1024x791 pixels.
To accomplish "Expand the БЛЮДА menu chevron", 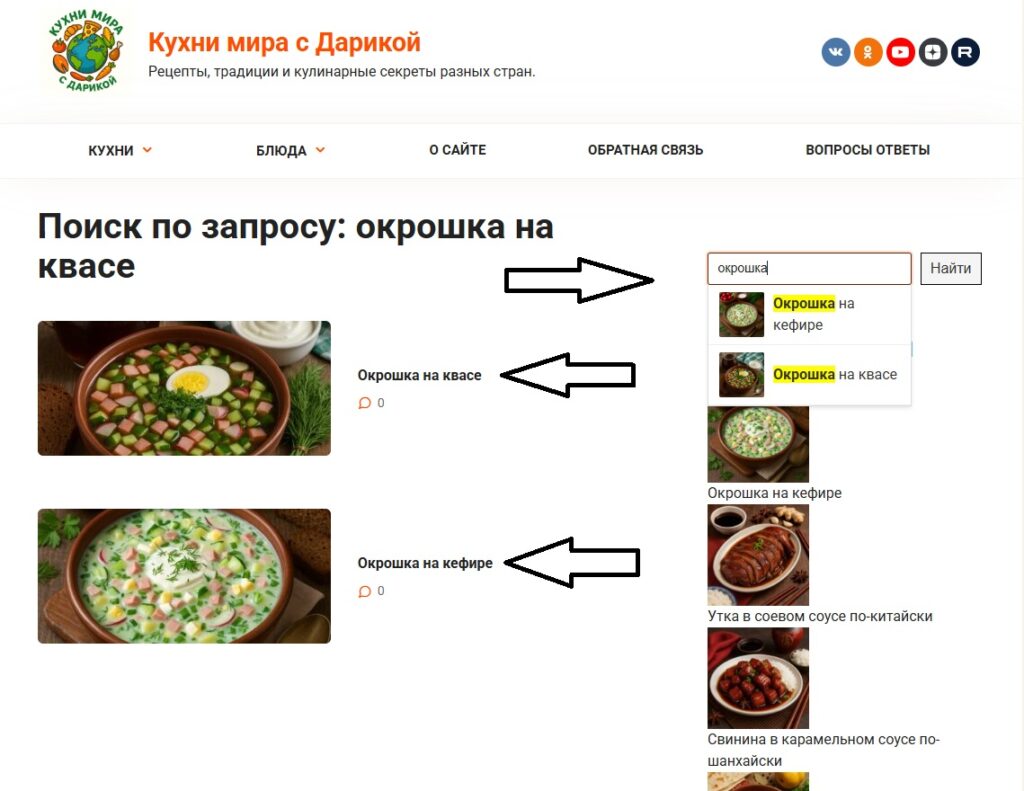I will pyautogui.click(x=321, y=150).
